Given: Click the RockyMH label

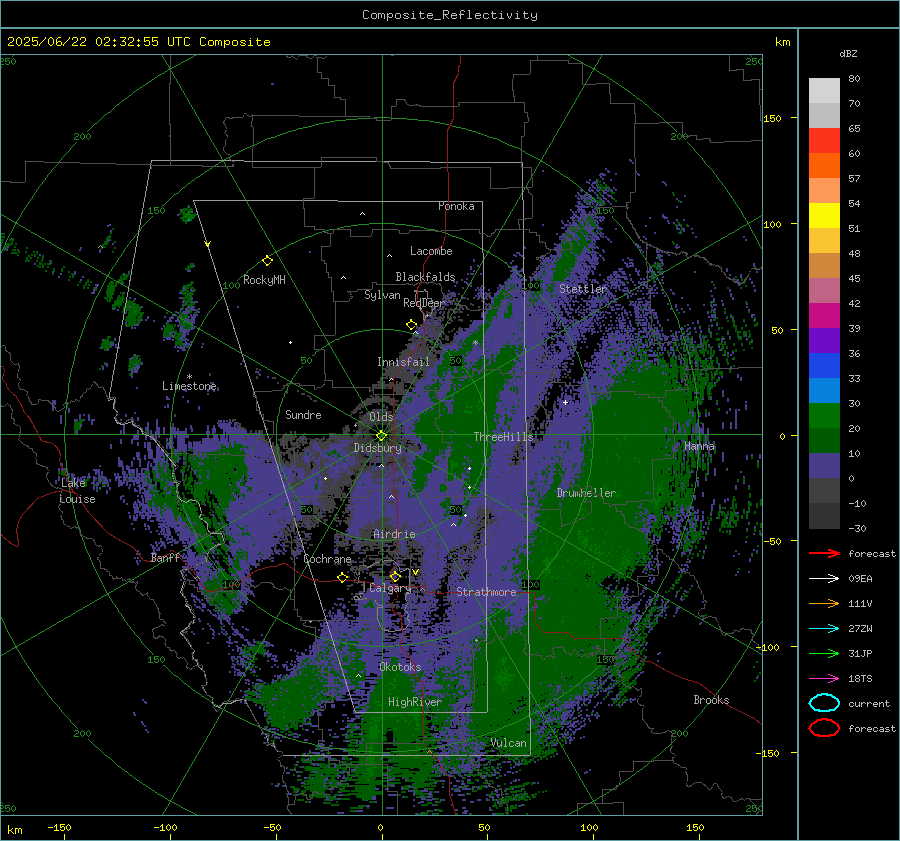Looking at the screenshot, I should 264,280.
